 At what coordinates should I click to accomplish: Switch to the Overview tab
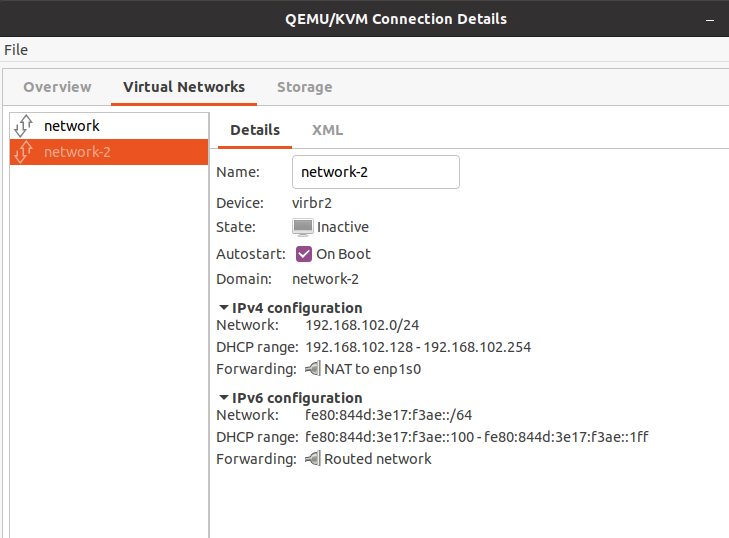pyautogui.click(x=57, y=87)
